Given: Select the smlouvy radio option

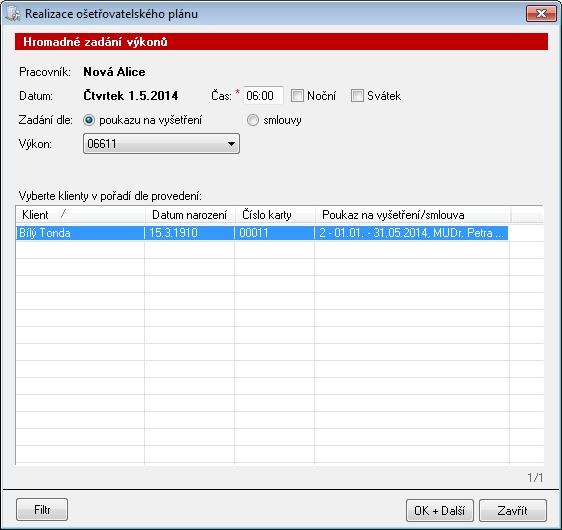Looking at the screenshot, I should point(253,120).
